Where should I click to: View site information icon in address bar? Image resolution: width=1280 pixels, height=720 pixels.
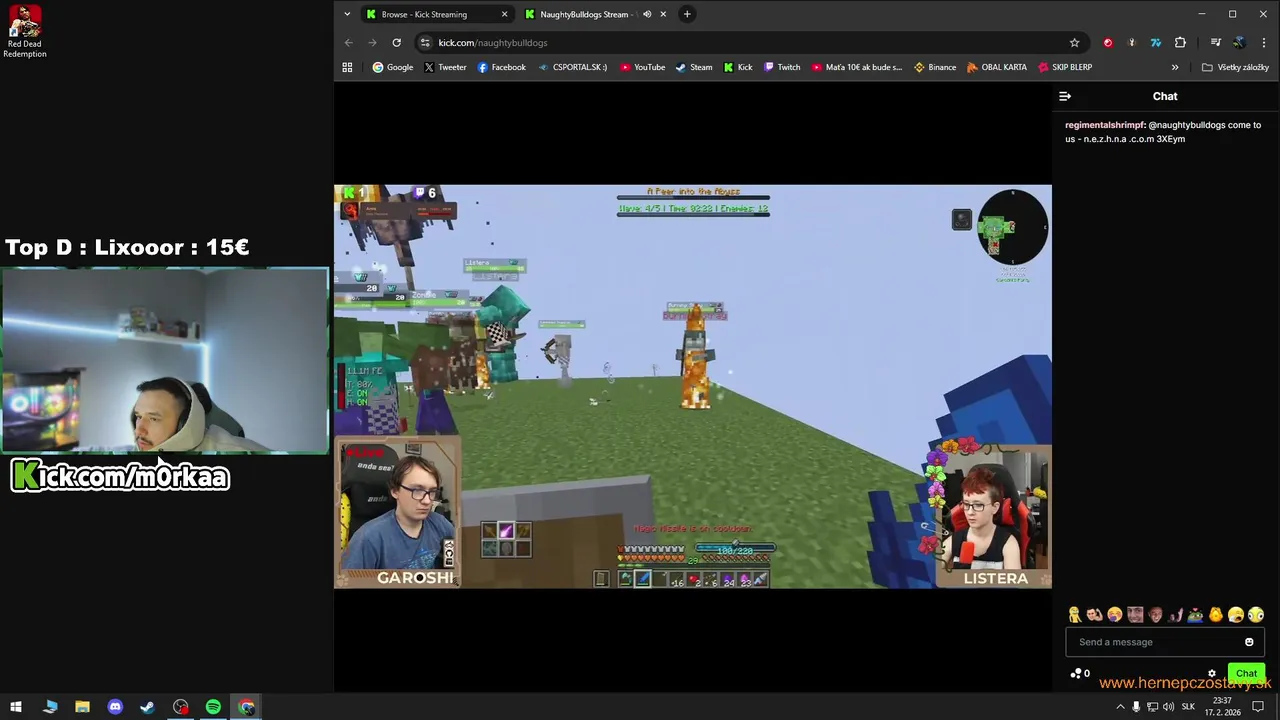pos(425,43)
